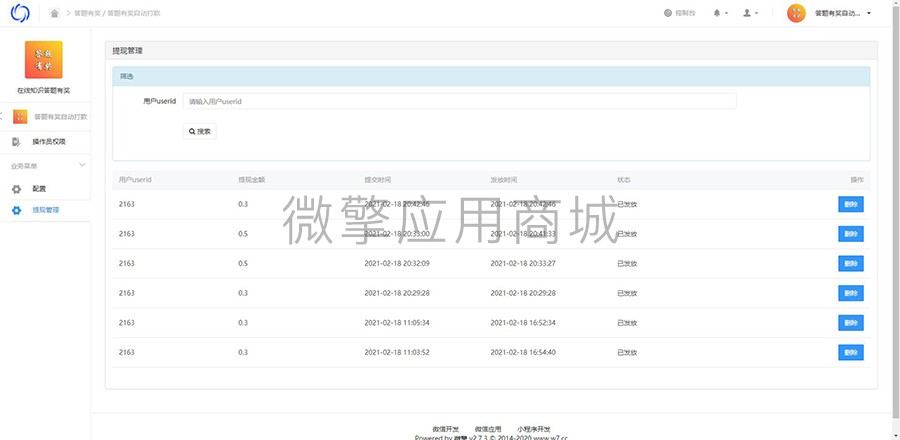Viewport: 900px width, 440px height.
Task: Click the 操作员权限 document icon
Action: point(16,142)
